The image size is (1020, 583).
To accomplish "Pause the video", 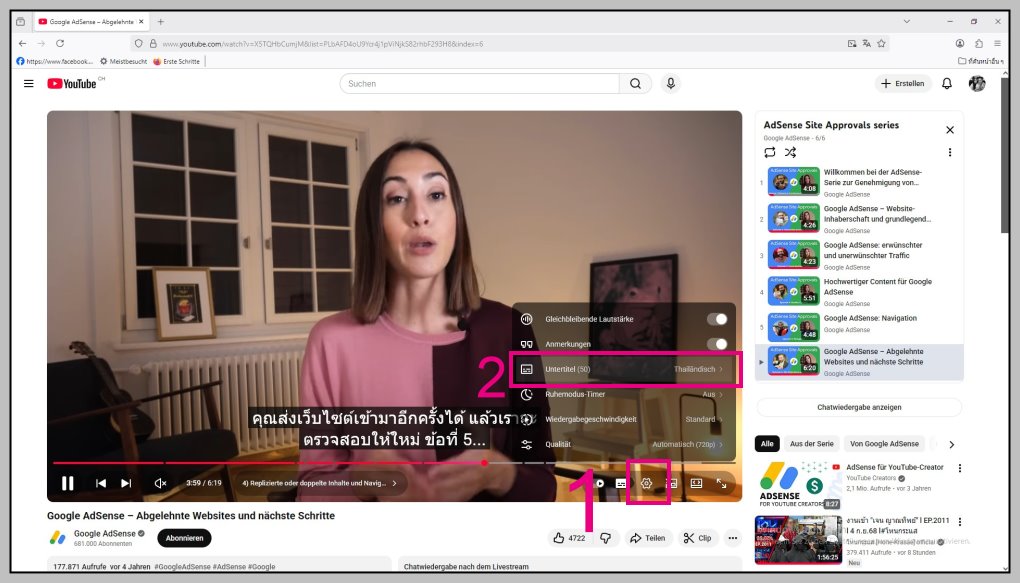I will [x=67, y=483].
